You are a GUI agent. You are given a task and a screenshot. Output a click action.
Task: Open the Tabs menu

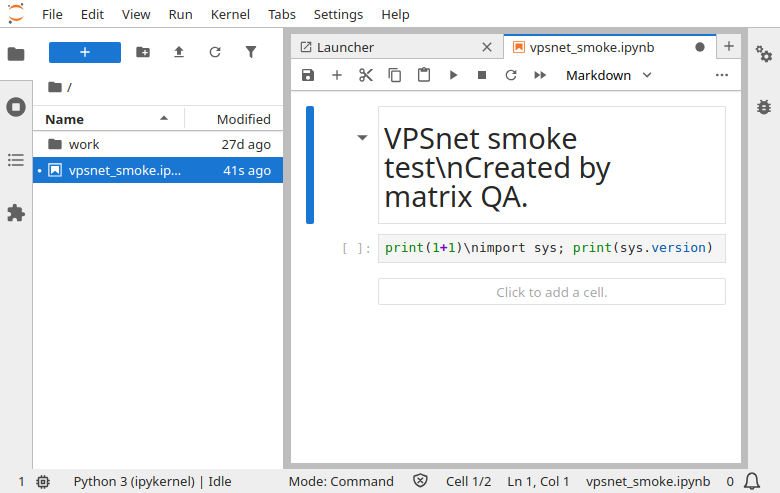pos(282,14)
